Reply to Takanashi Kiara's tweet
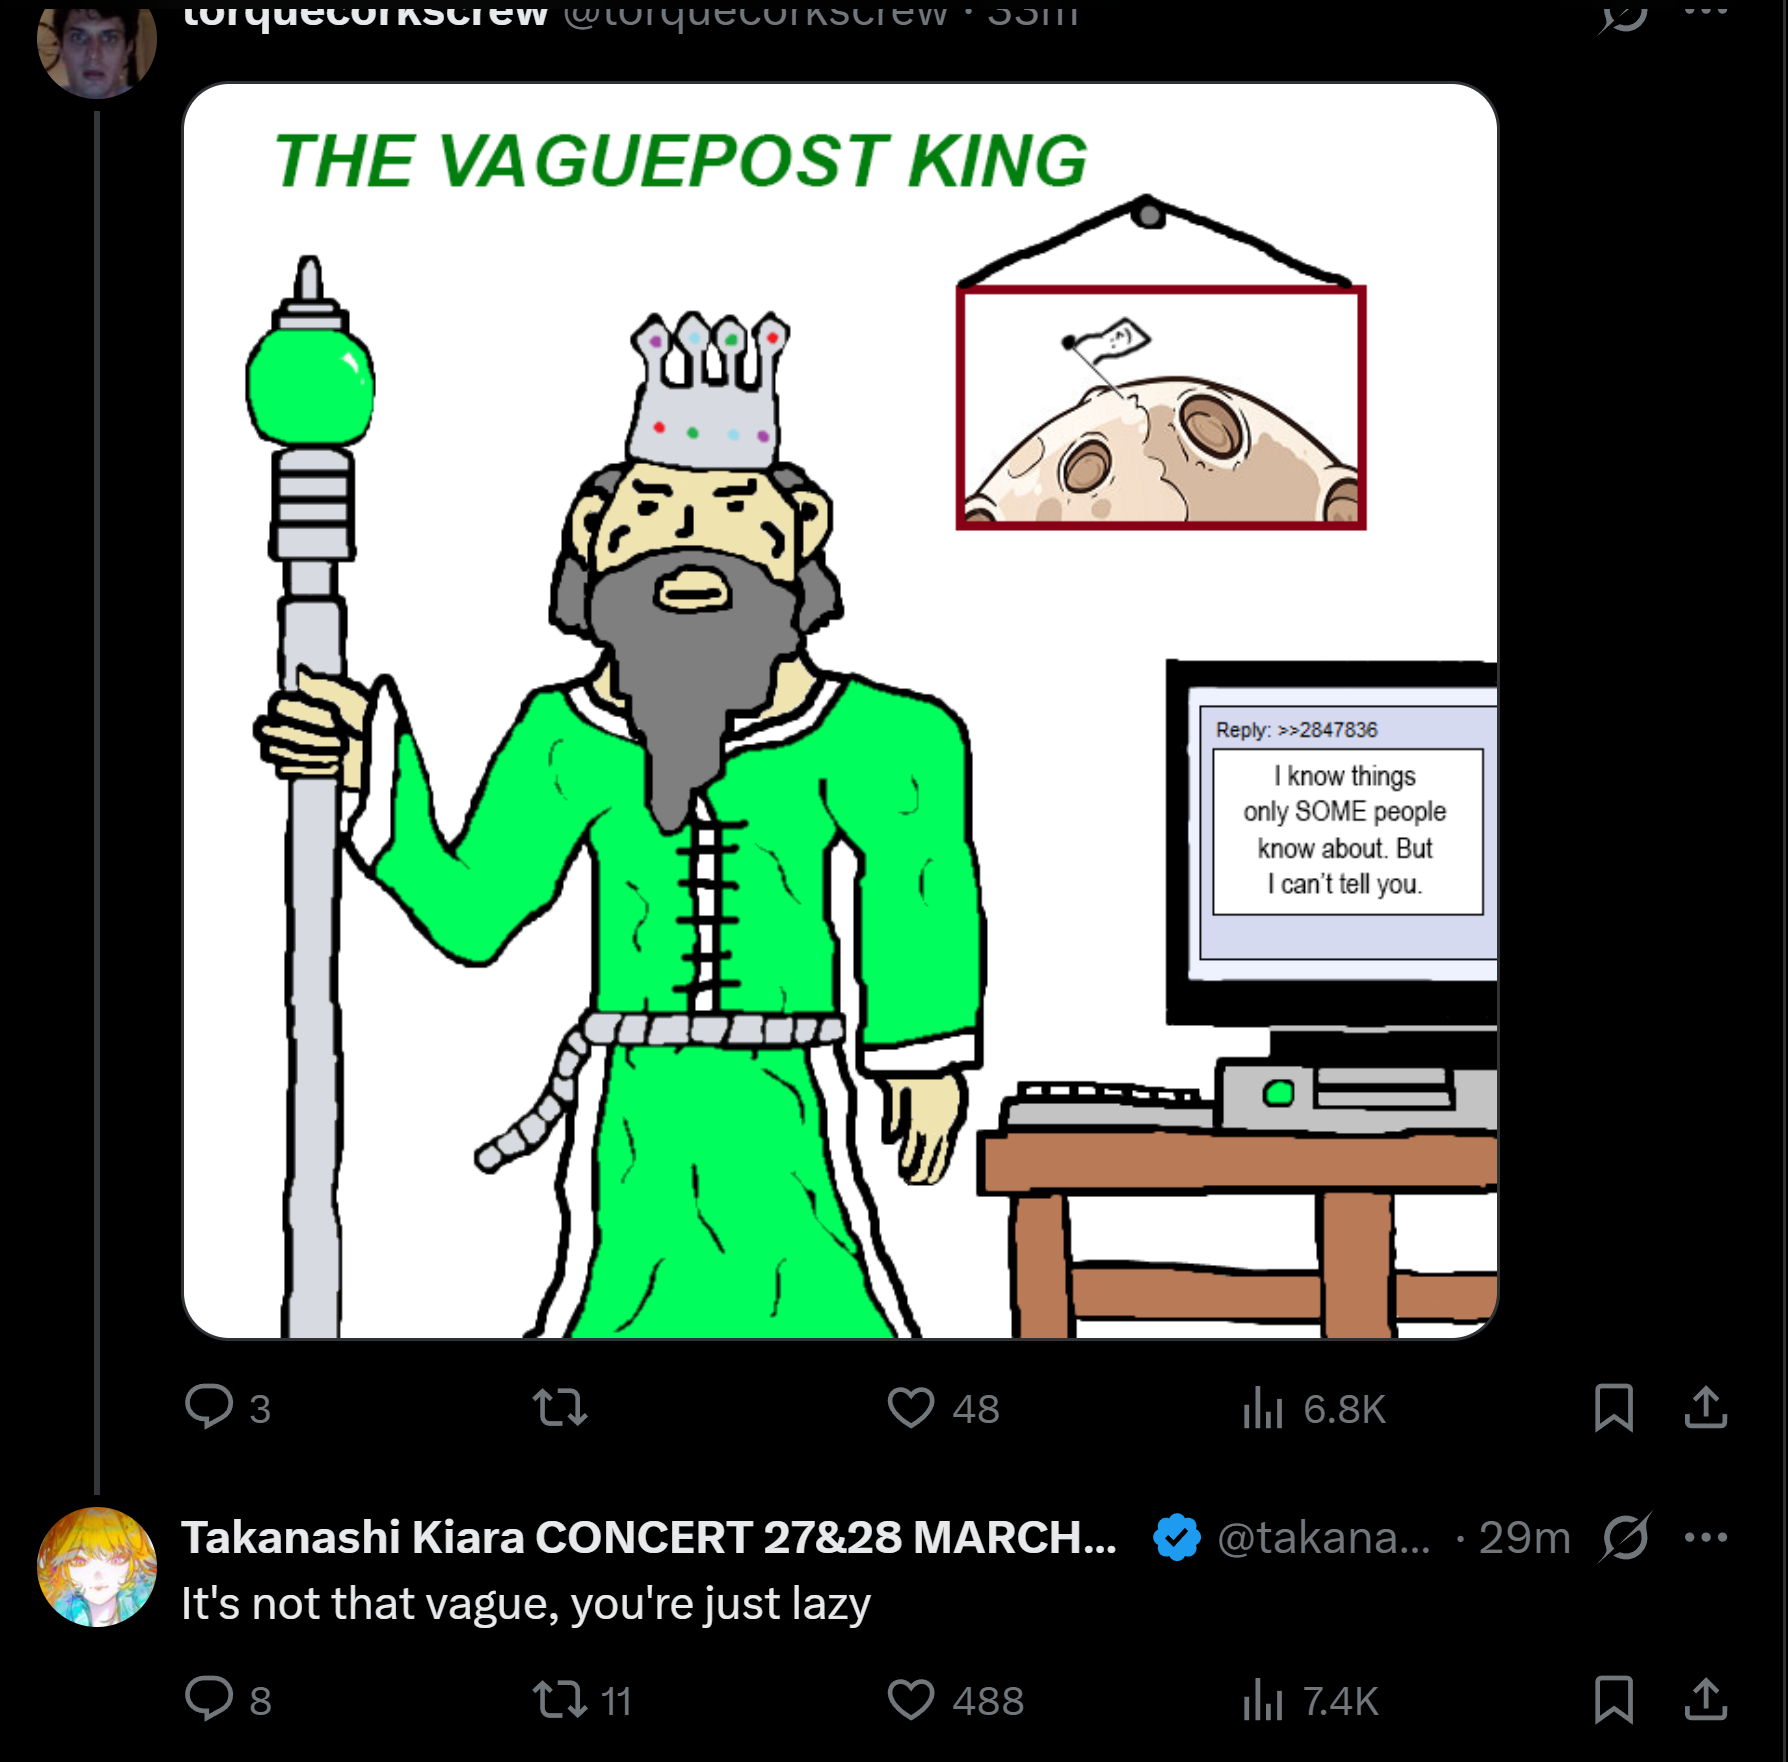Viewport: 1788px width, 1762px height. point(228,1700)
